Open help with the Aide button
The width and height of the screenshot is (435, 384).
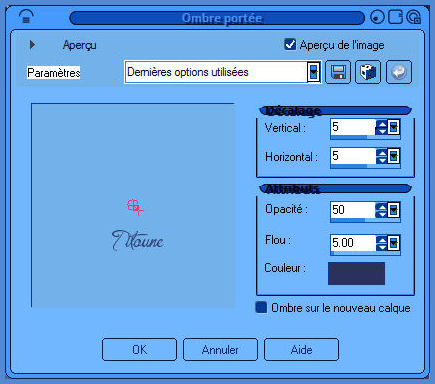click(x=301, y=350)
